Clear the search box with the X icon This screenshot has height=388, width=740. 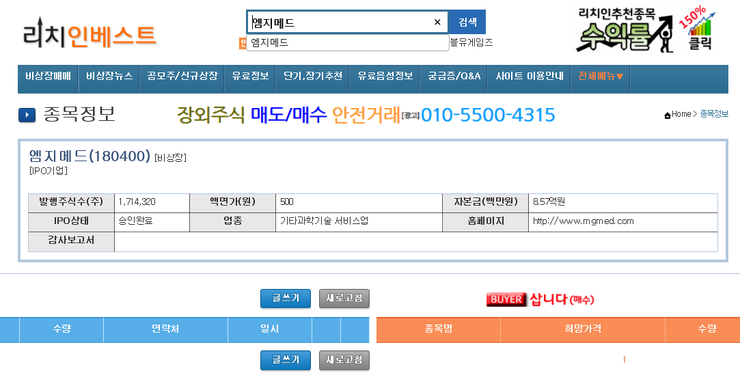[437, 22]
